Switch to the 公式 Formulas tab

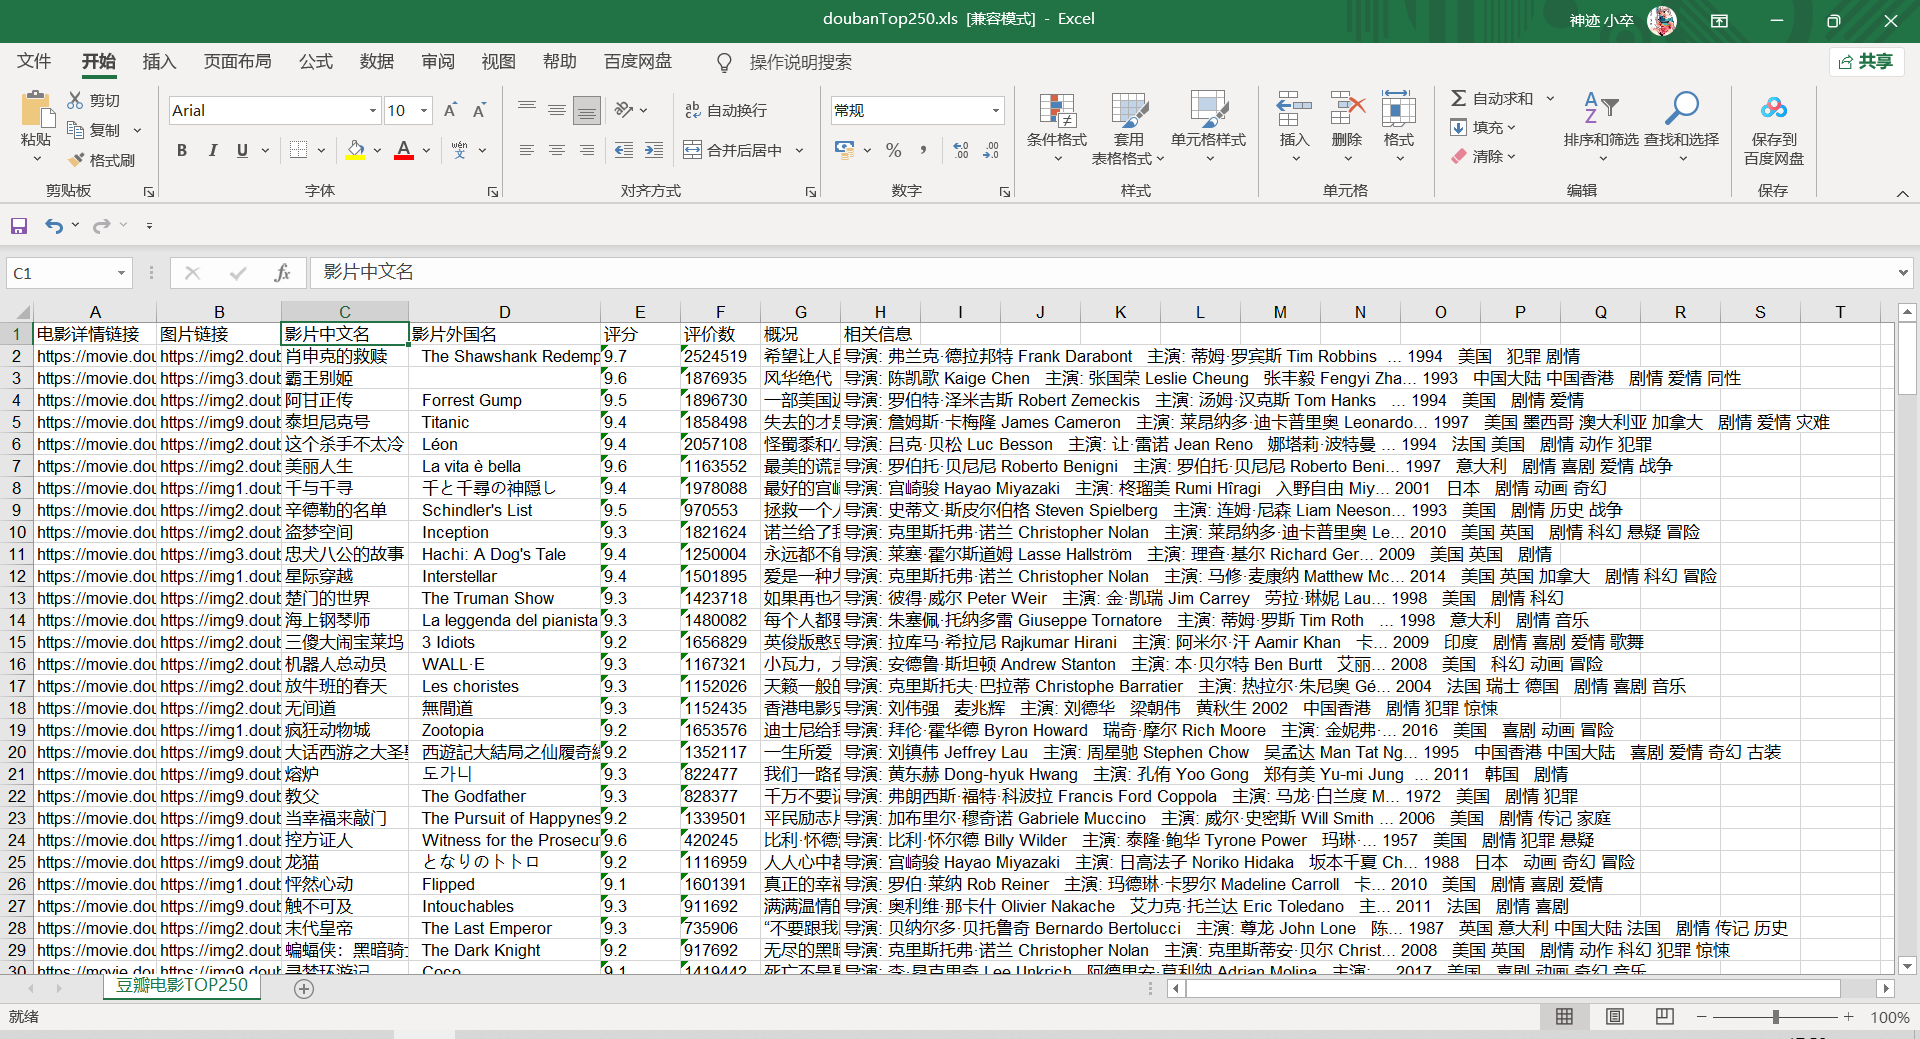point(315,61)
